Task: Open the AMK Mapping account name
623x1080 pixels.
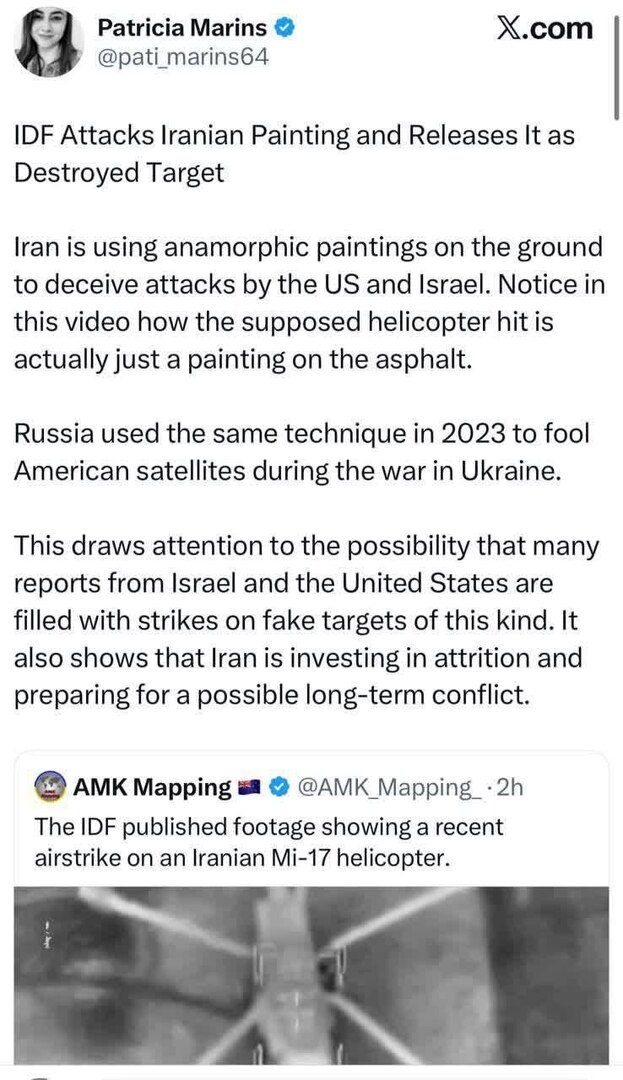Action: tap(151, 787)
